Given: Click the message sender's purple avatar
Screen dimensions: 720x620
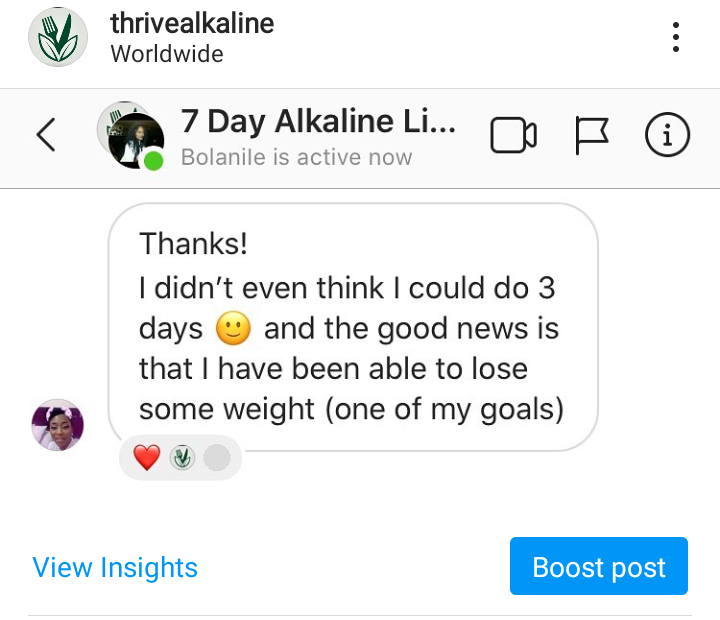Looking at the screenshot, I should pos(57,424).
